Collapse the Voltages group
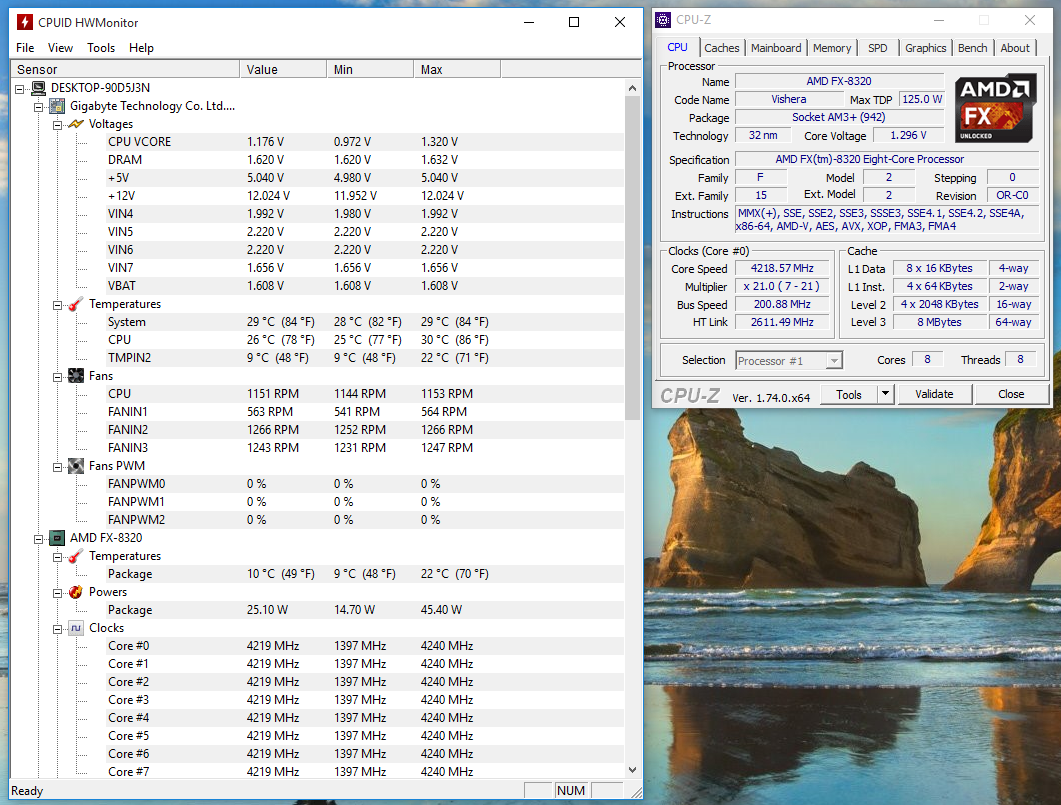The image size is (1061, 805). [x=58, y=125]
